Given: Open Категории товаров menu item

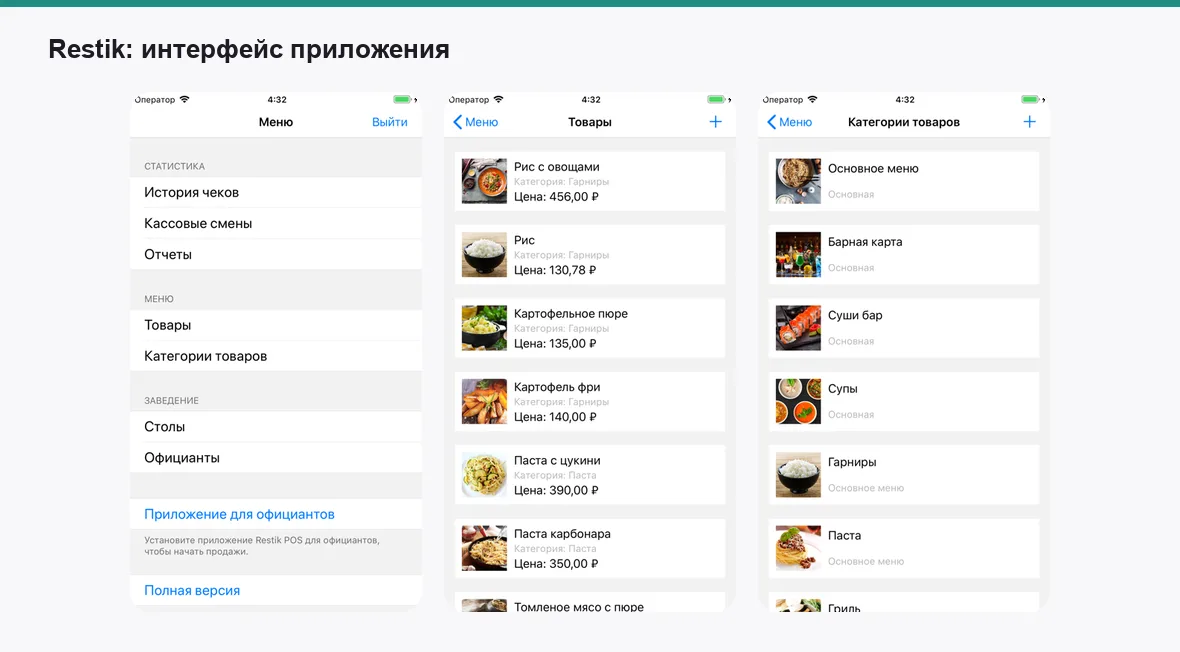Looking at the screenshot, I should [275, 356].
